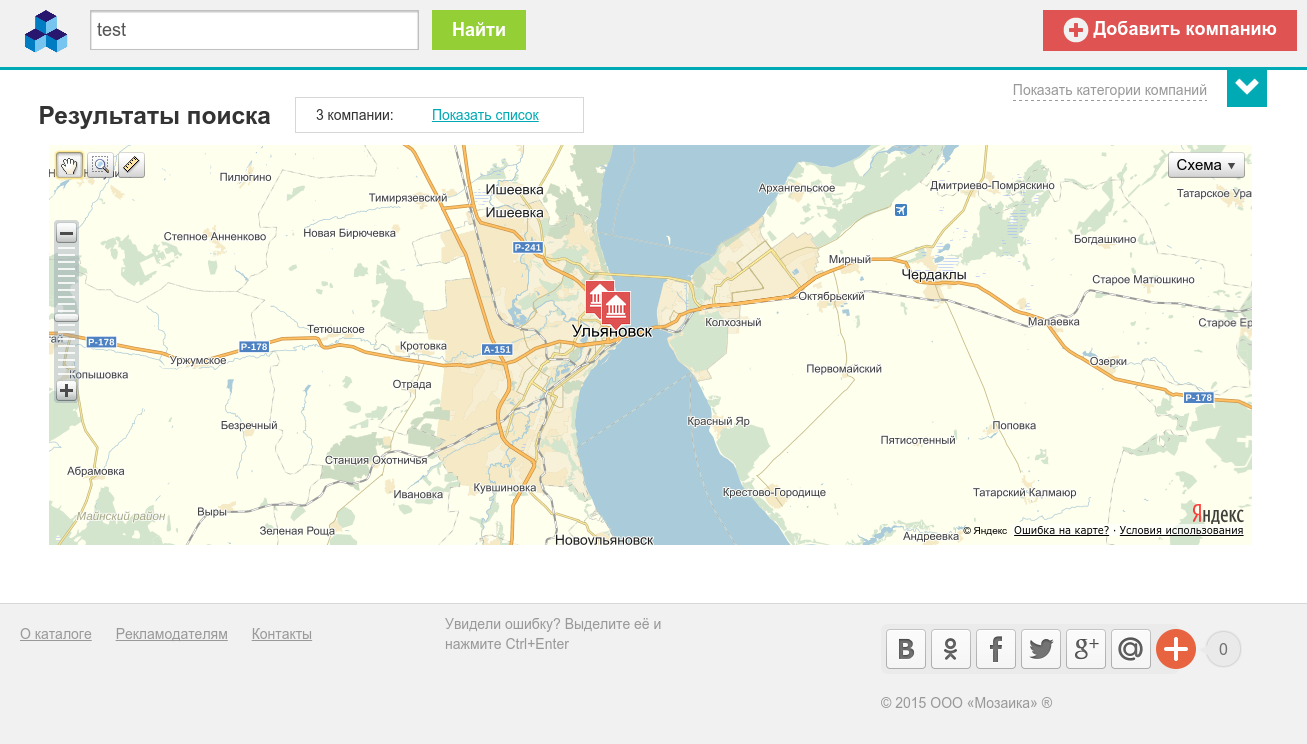This screenshot has width=1307, height=744.
Task: Share via Twitter icon
Action: click(x=1041, y=649)
